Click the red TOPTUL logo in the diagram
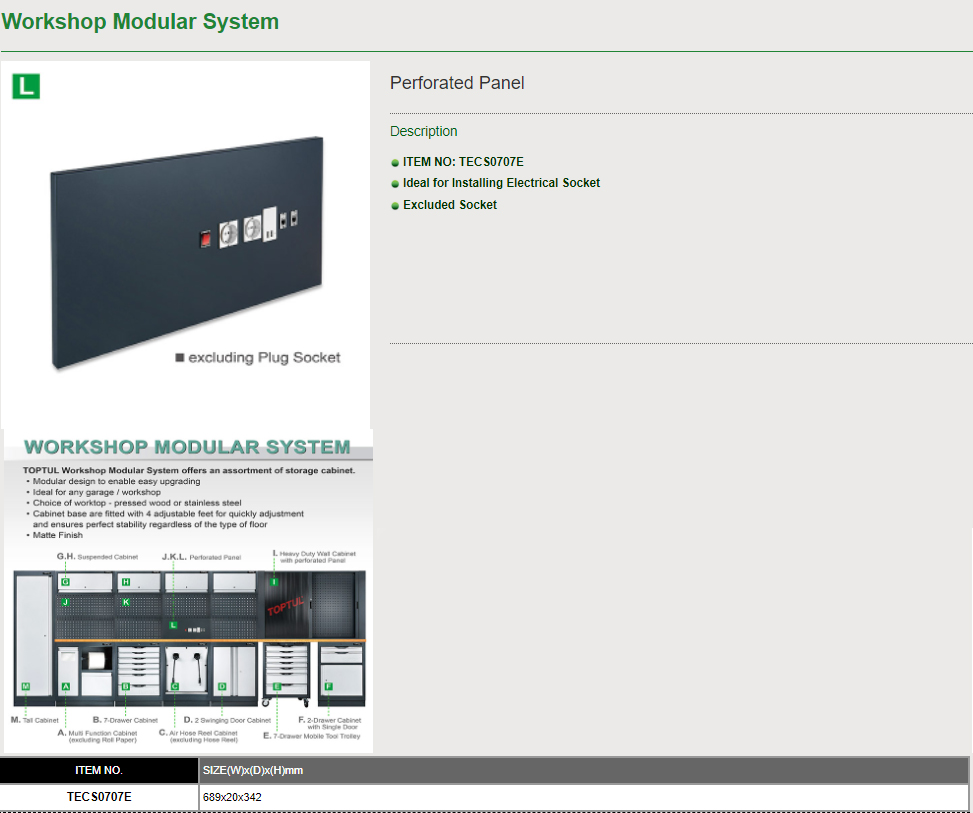The width and height of the screenshot is (973, 813). pyautogui.click(x=286, y=605)
